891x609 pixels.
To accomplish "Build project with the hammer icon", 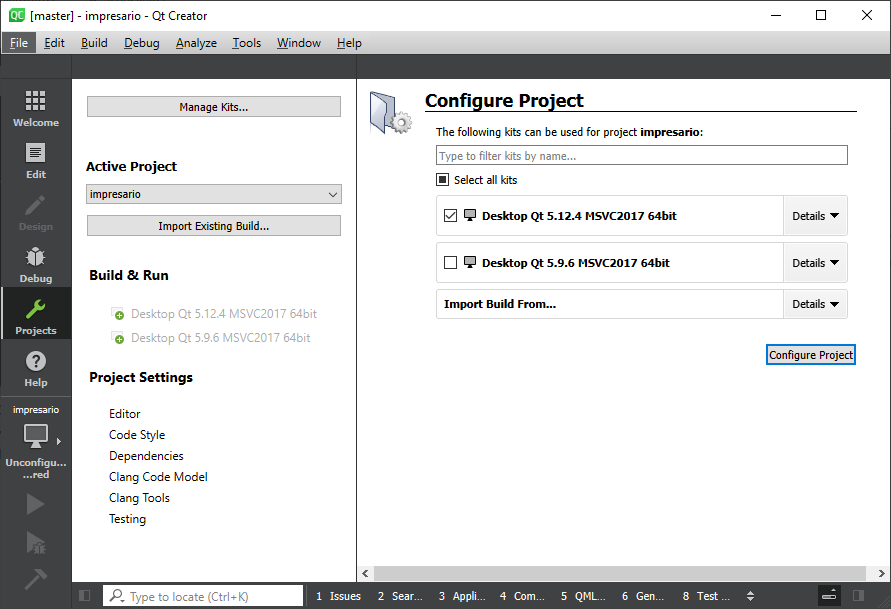I will (x=35, y=580).
